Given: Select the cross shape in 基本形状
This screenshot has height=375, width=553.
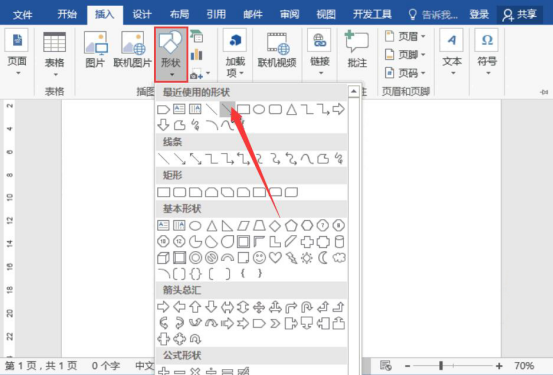Looking at the screenshot, I should (x=307, y=242).
